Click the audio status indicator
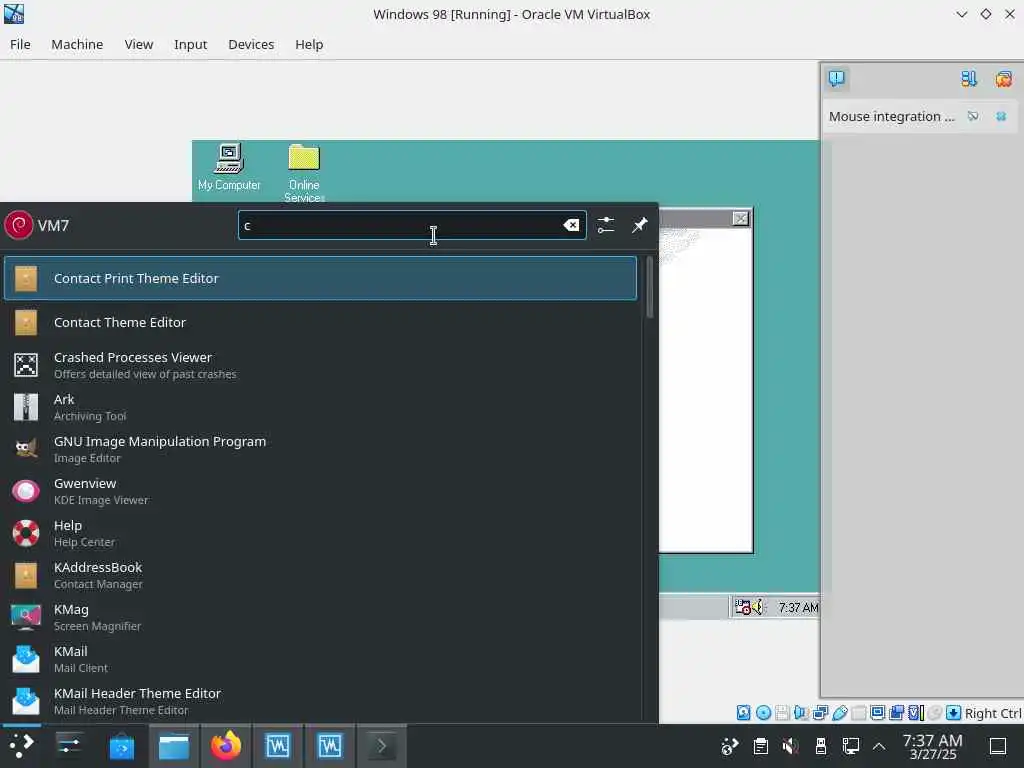1024x768 pixels. [x=801, y=712]
